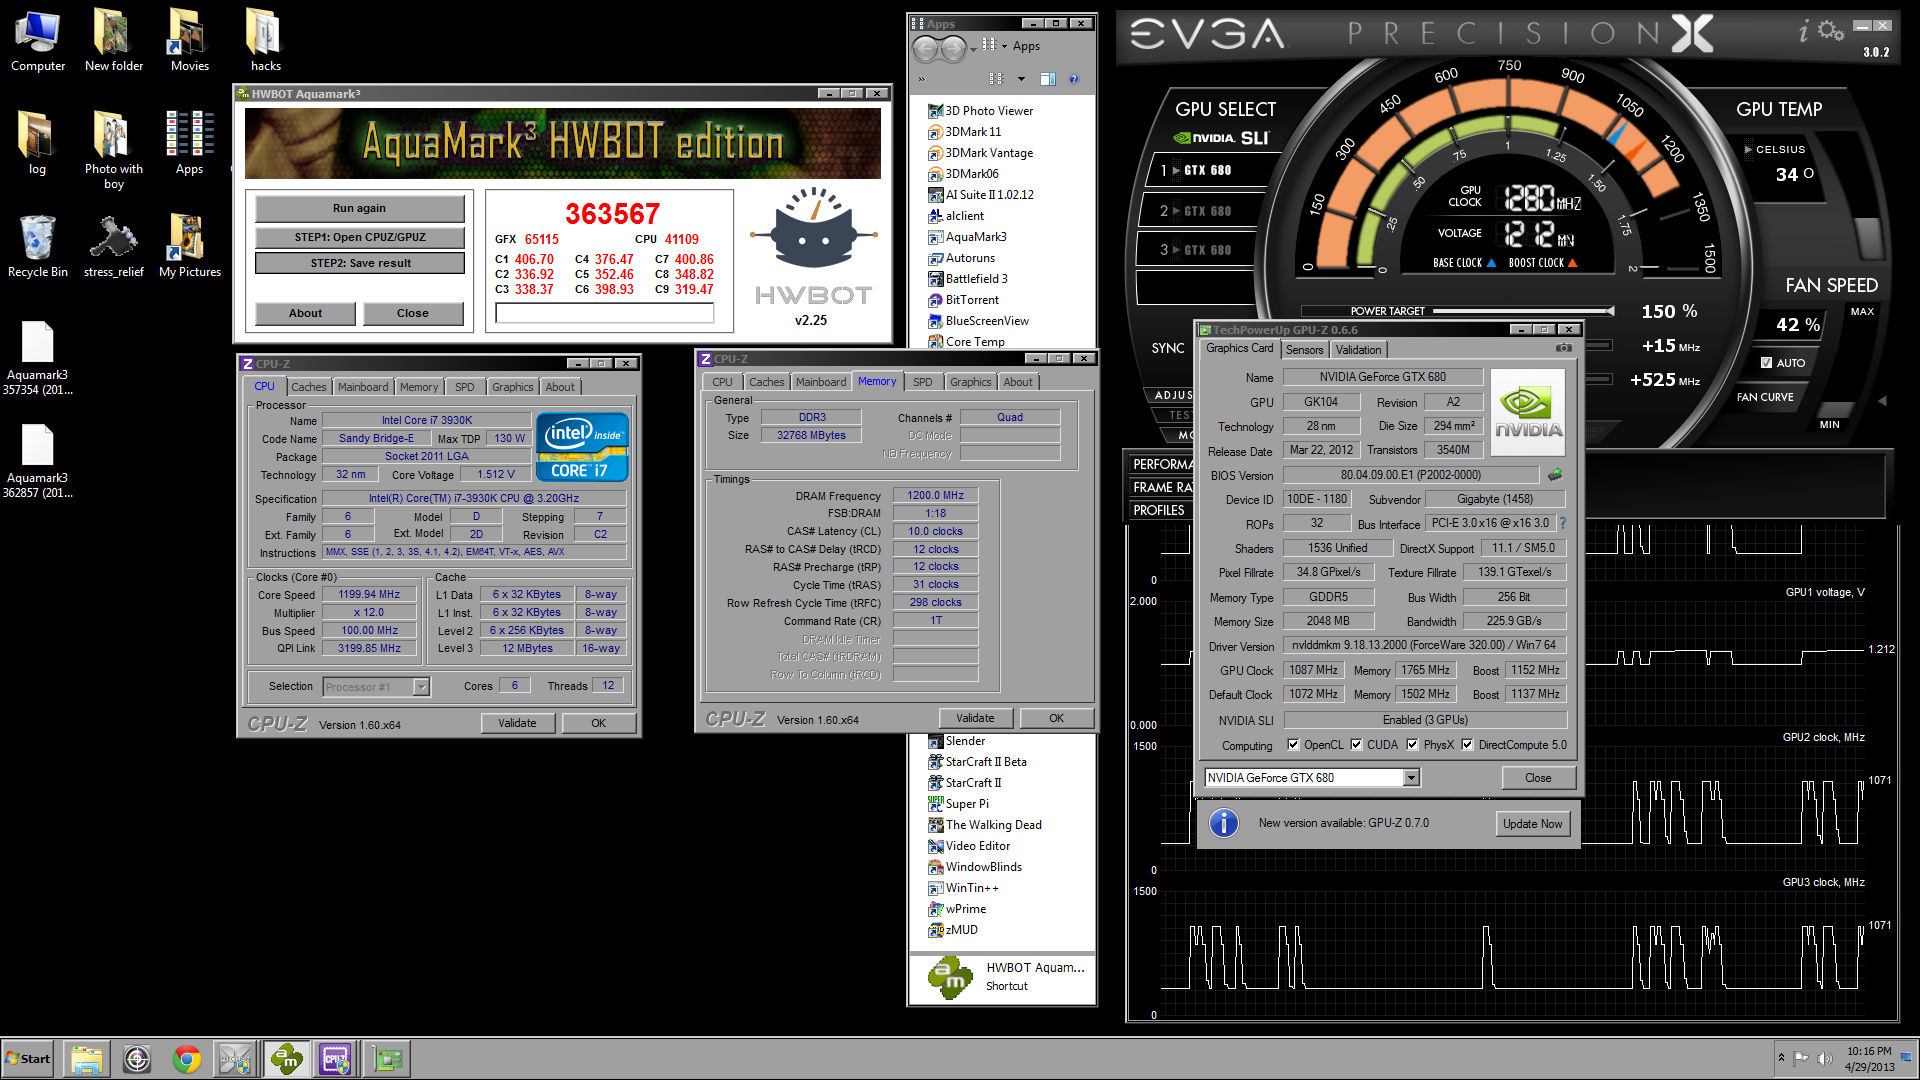Show hidden tray icons arrow
Image resolution: width=1920 pixels, height=1080 pixels.
point(1781,1058)
